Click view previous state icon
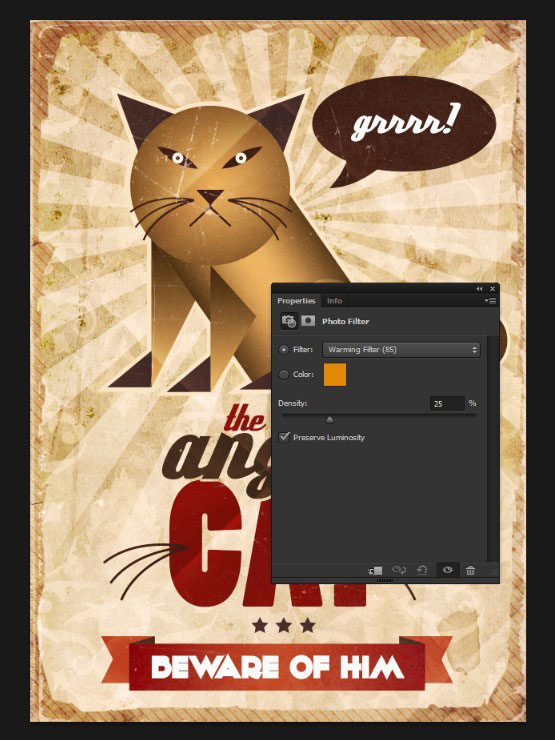 [x=399, y=571]
